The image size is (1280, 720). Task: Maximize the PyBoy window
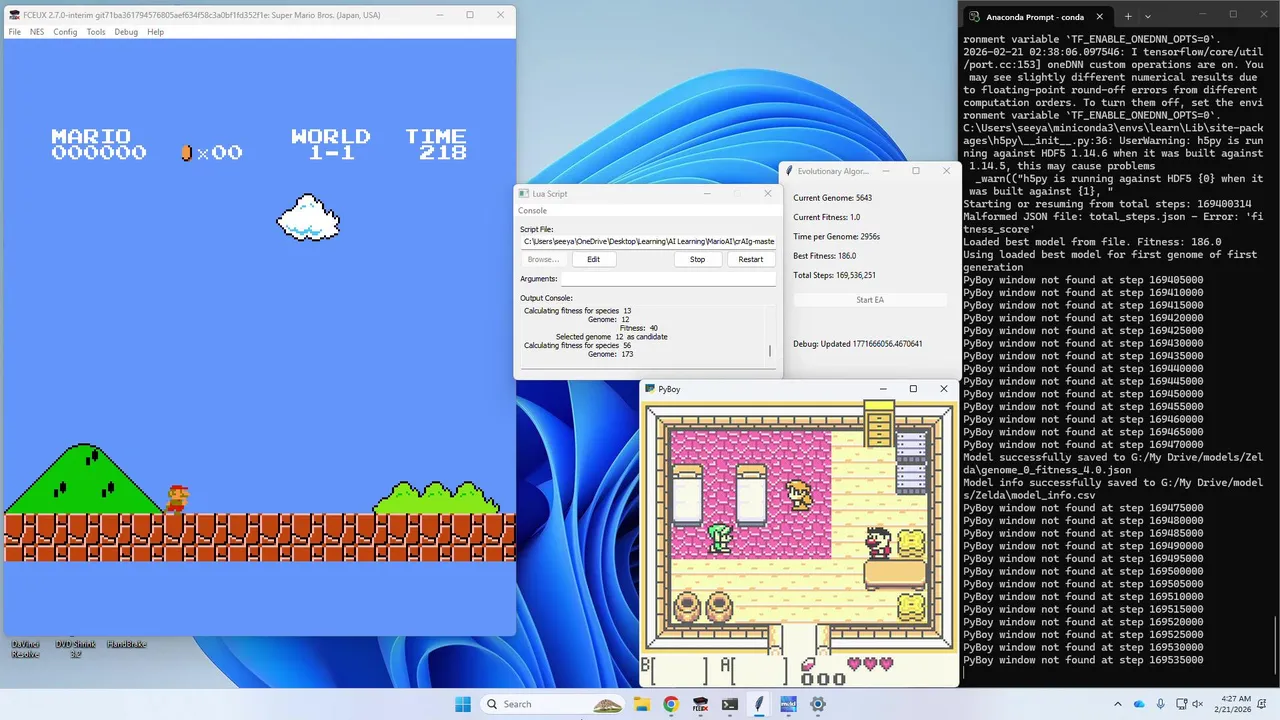tap(912, 389)
